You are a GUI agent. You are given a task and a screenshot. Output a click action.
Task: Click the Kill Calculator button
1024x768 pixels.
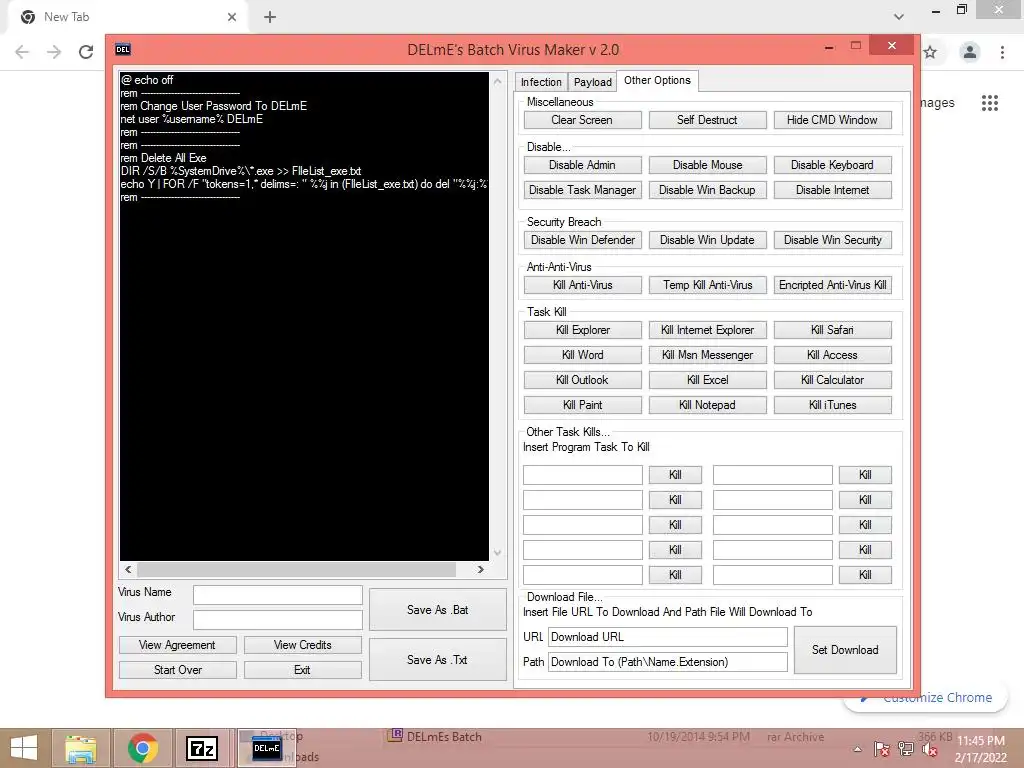pyautogui.click(x=832, y=380)
